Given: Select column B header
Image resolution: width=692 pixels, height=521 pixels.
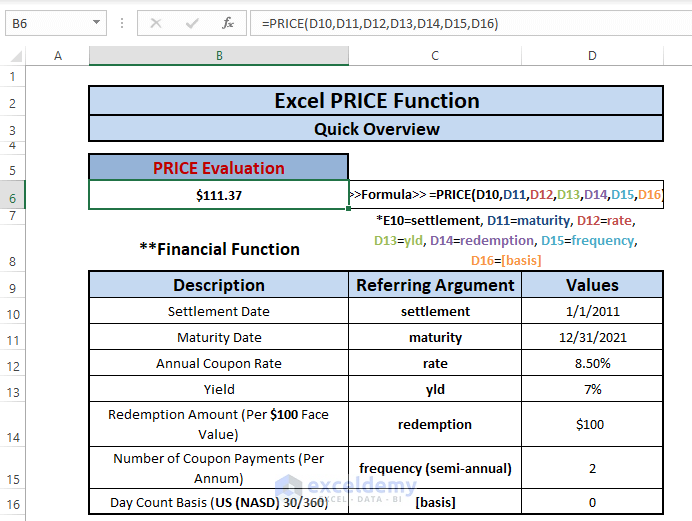Looking at the screenshot, I should 219,56.
